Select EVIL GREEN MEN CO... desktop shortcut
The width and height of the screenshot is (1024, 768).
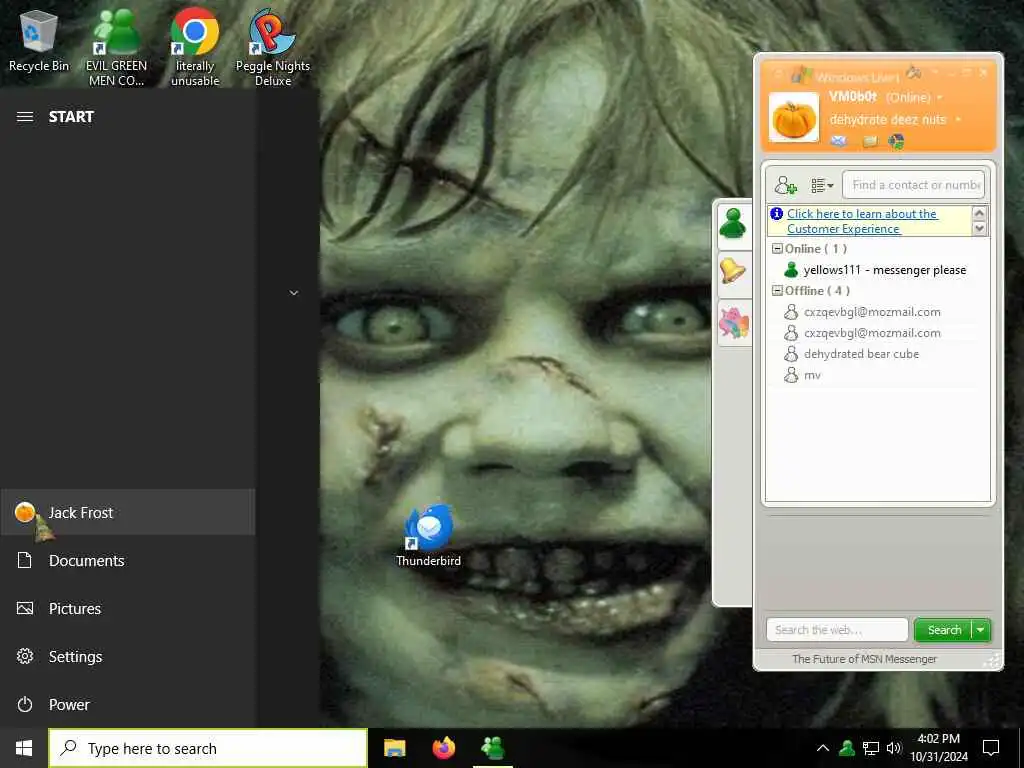coord(116,48)
